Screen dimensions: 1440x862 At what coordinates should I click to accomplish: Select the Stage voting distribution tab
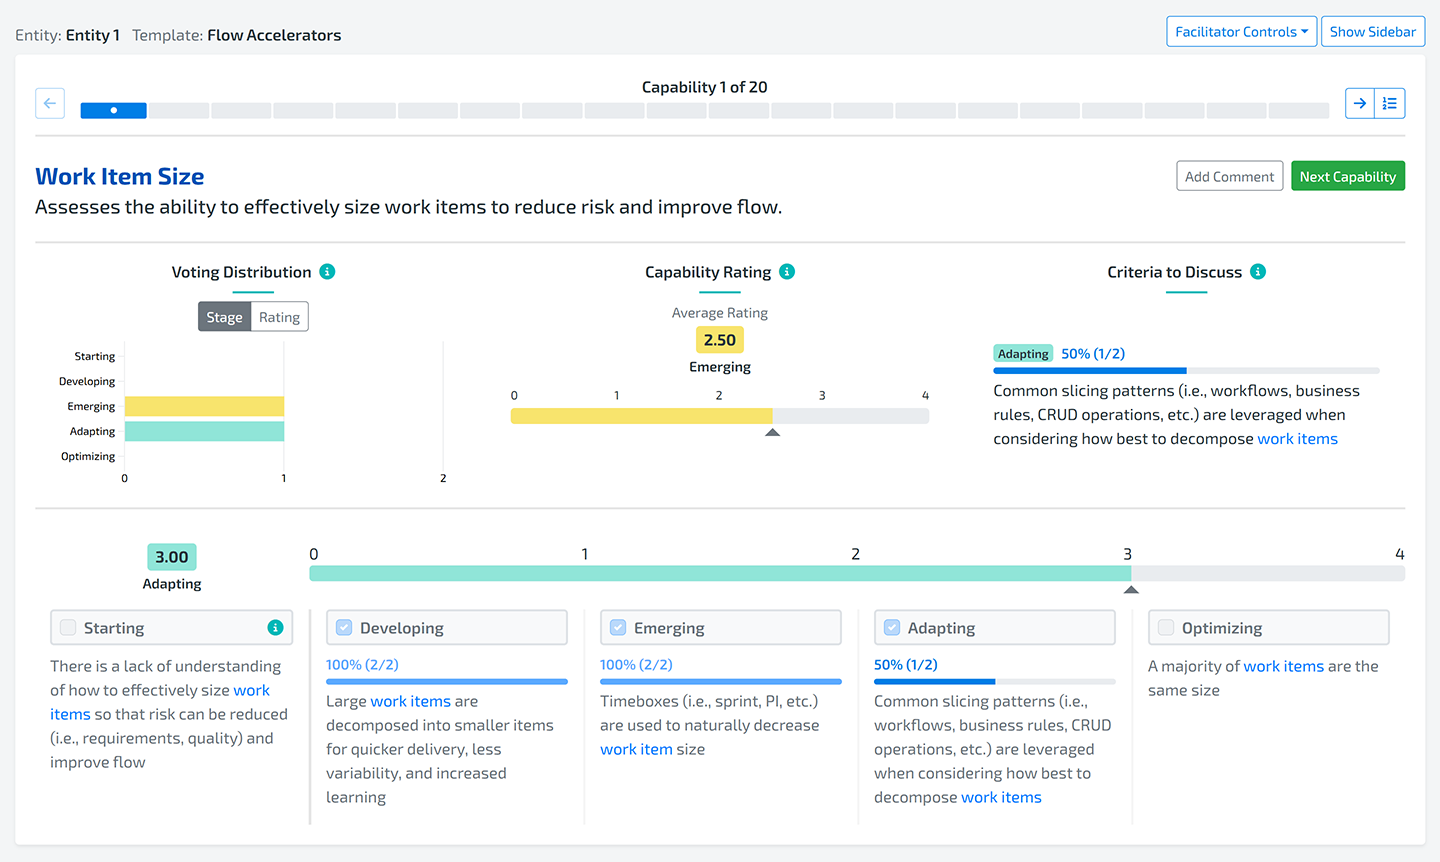[x=224, y=317]
